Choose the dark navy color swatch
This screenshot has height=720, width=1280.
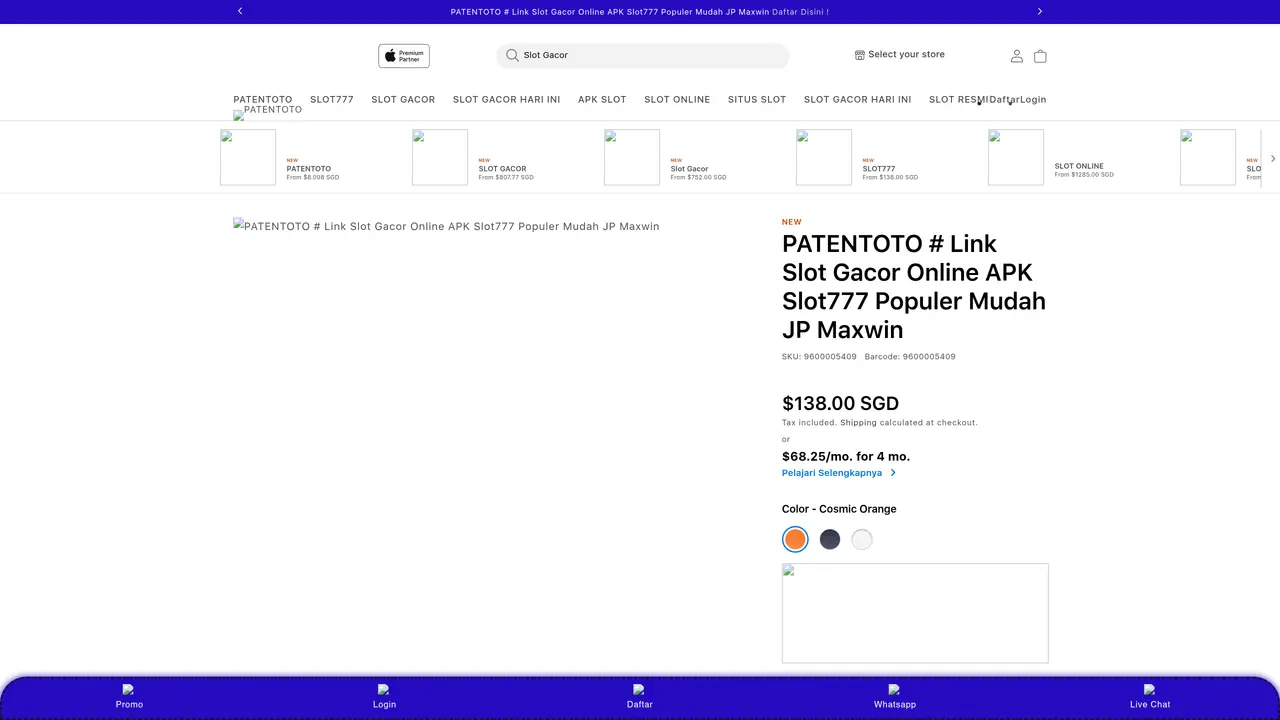coord(830,540)
